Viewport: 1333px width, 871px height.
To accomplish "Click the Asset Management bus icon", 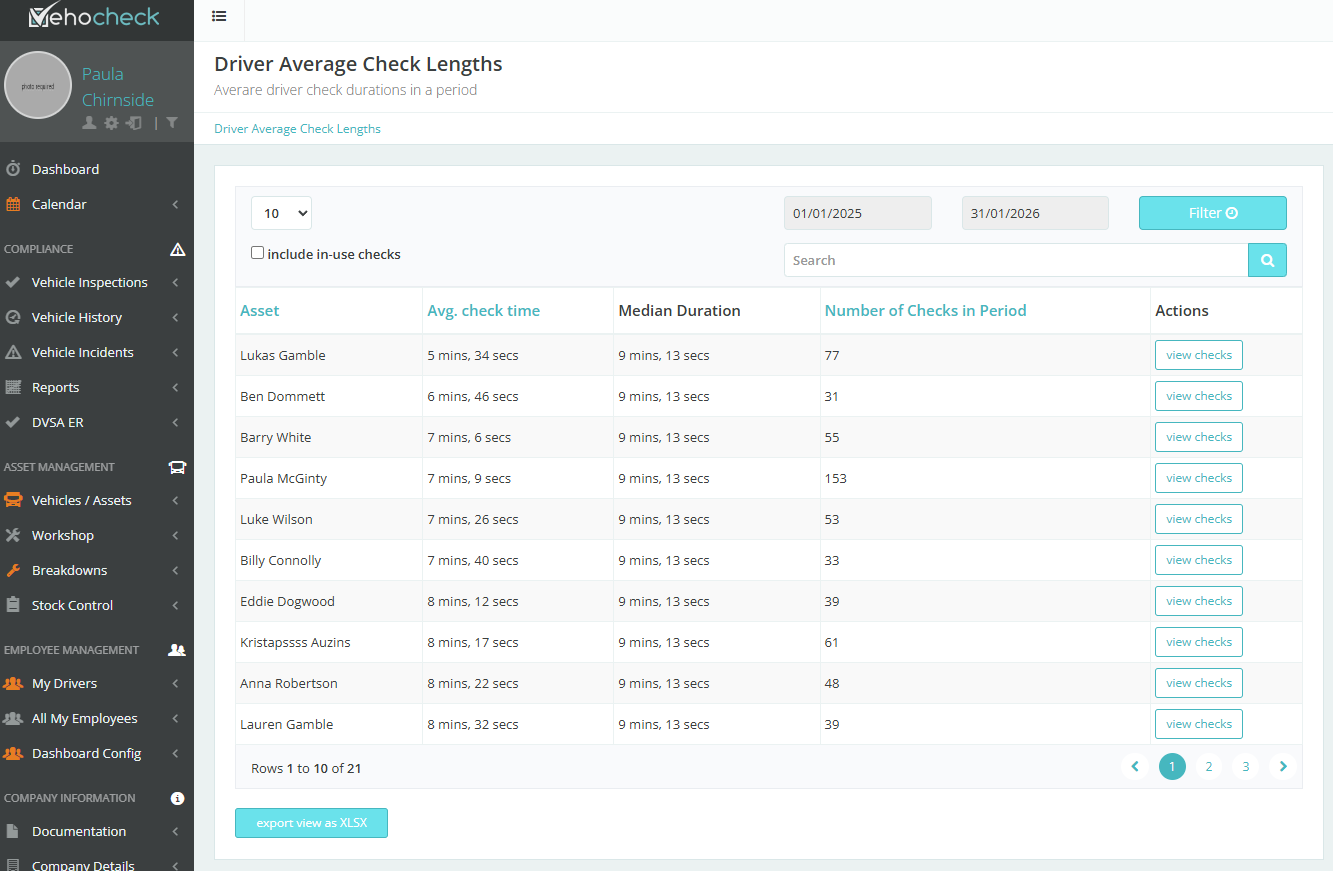I will (177, 467).
